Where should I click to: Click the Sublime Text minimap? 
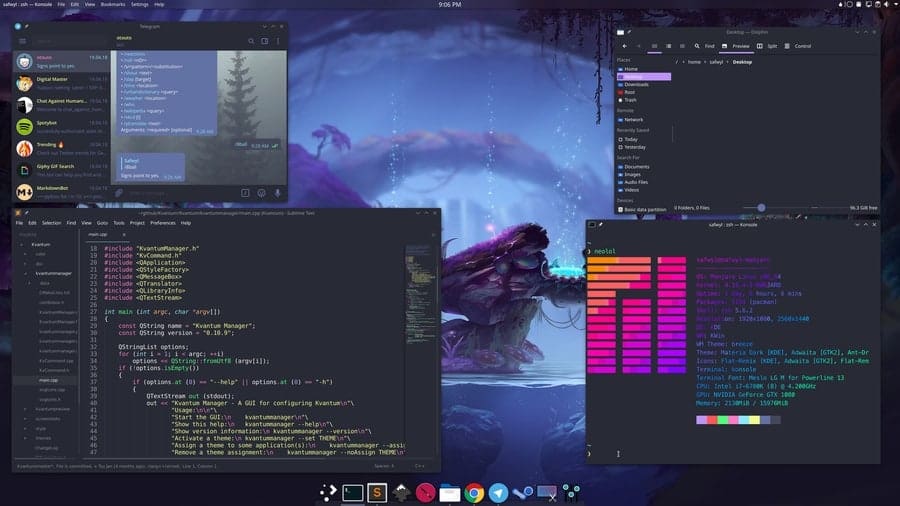point(421,295)
